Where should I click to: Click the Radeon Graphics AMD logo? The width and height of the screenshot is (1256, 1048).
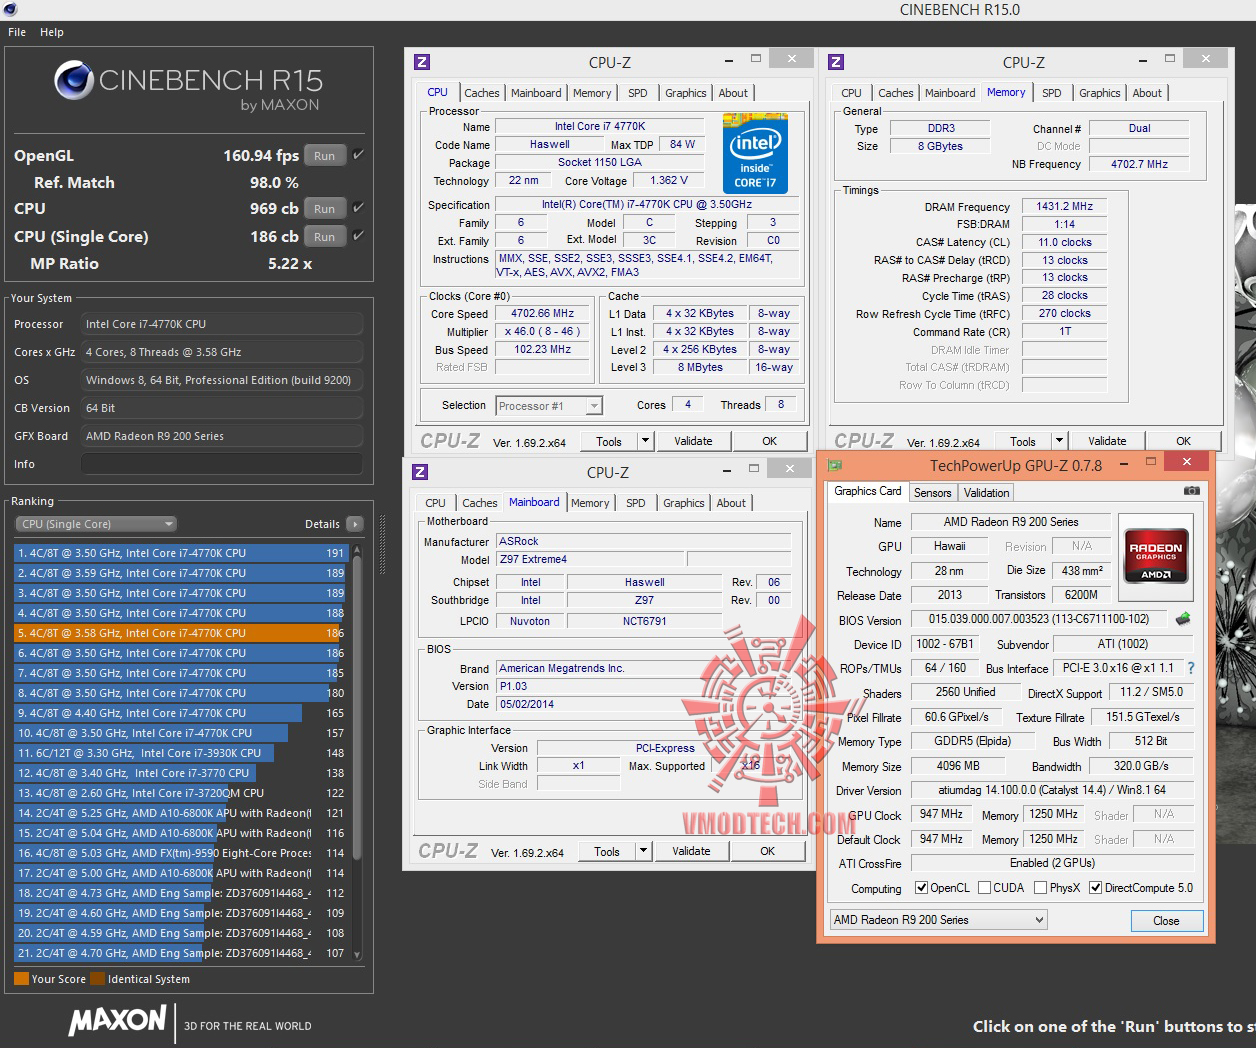(1155, 555)
